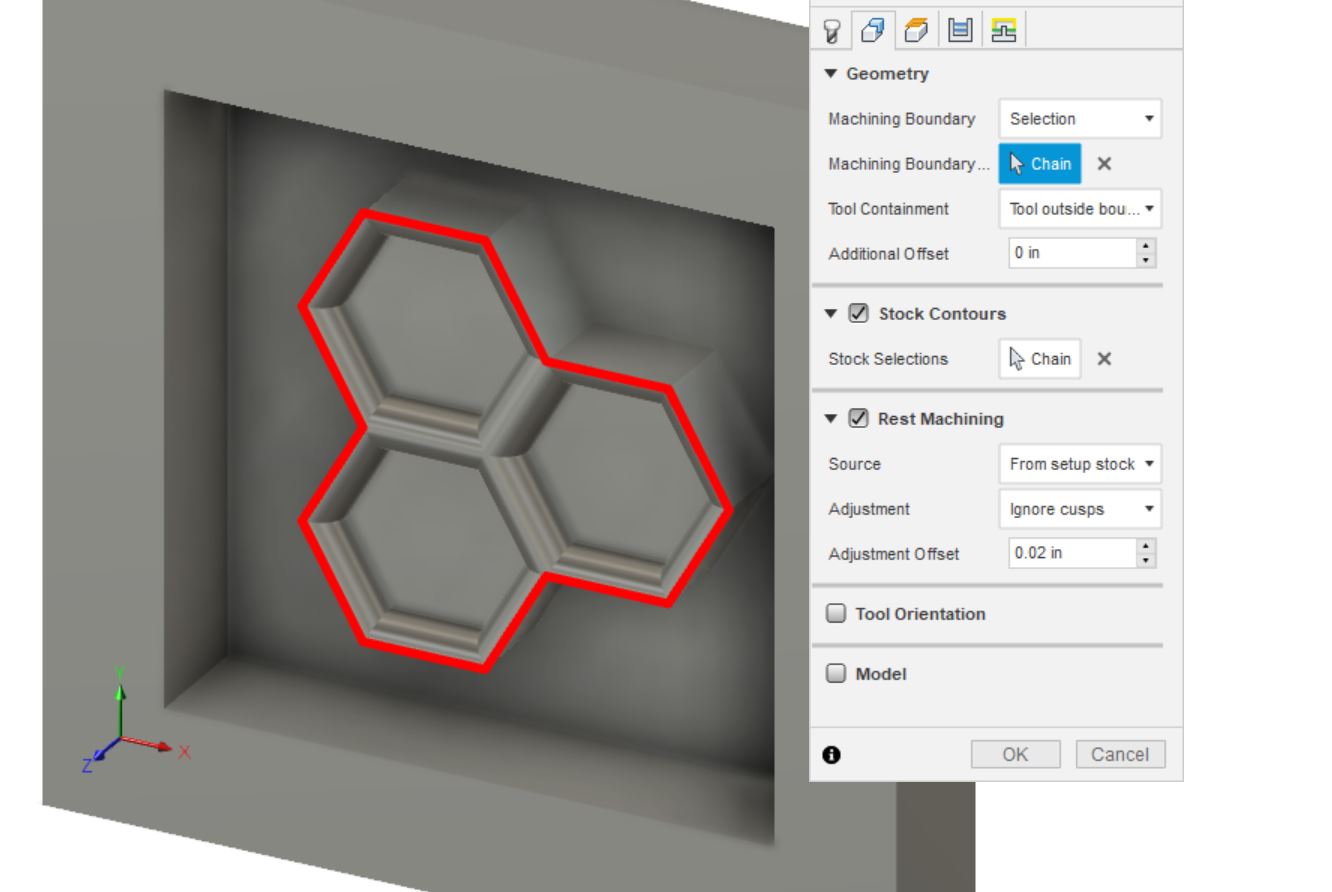Screen dimensions: 1332x892
Task: Enable the Tool Orientation checkbox
Action: tap(836, 614)
